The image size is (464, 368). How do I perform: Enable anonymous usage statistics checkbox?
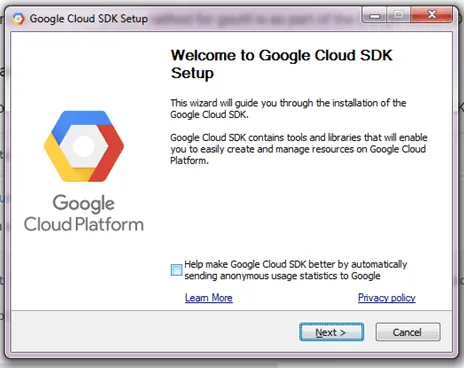(x=176, y=270)
